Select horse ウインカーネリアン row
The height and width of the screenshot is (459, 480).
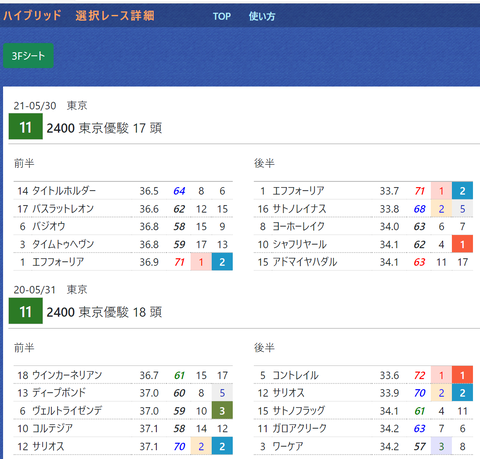click(123, 375)
